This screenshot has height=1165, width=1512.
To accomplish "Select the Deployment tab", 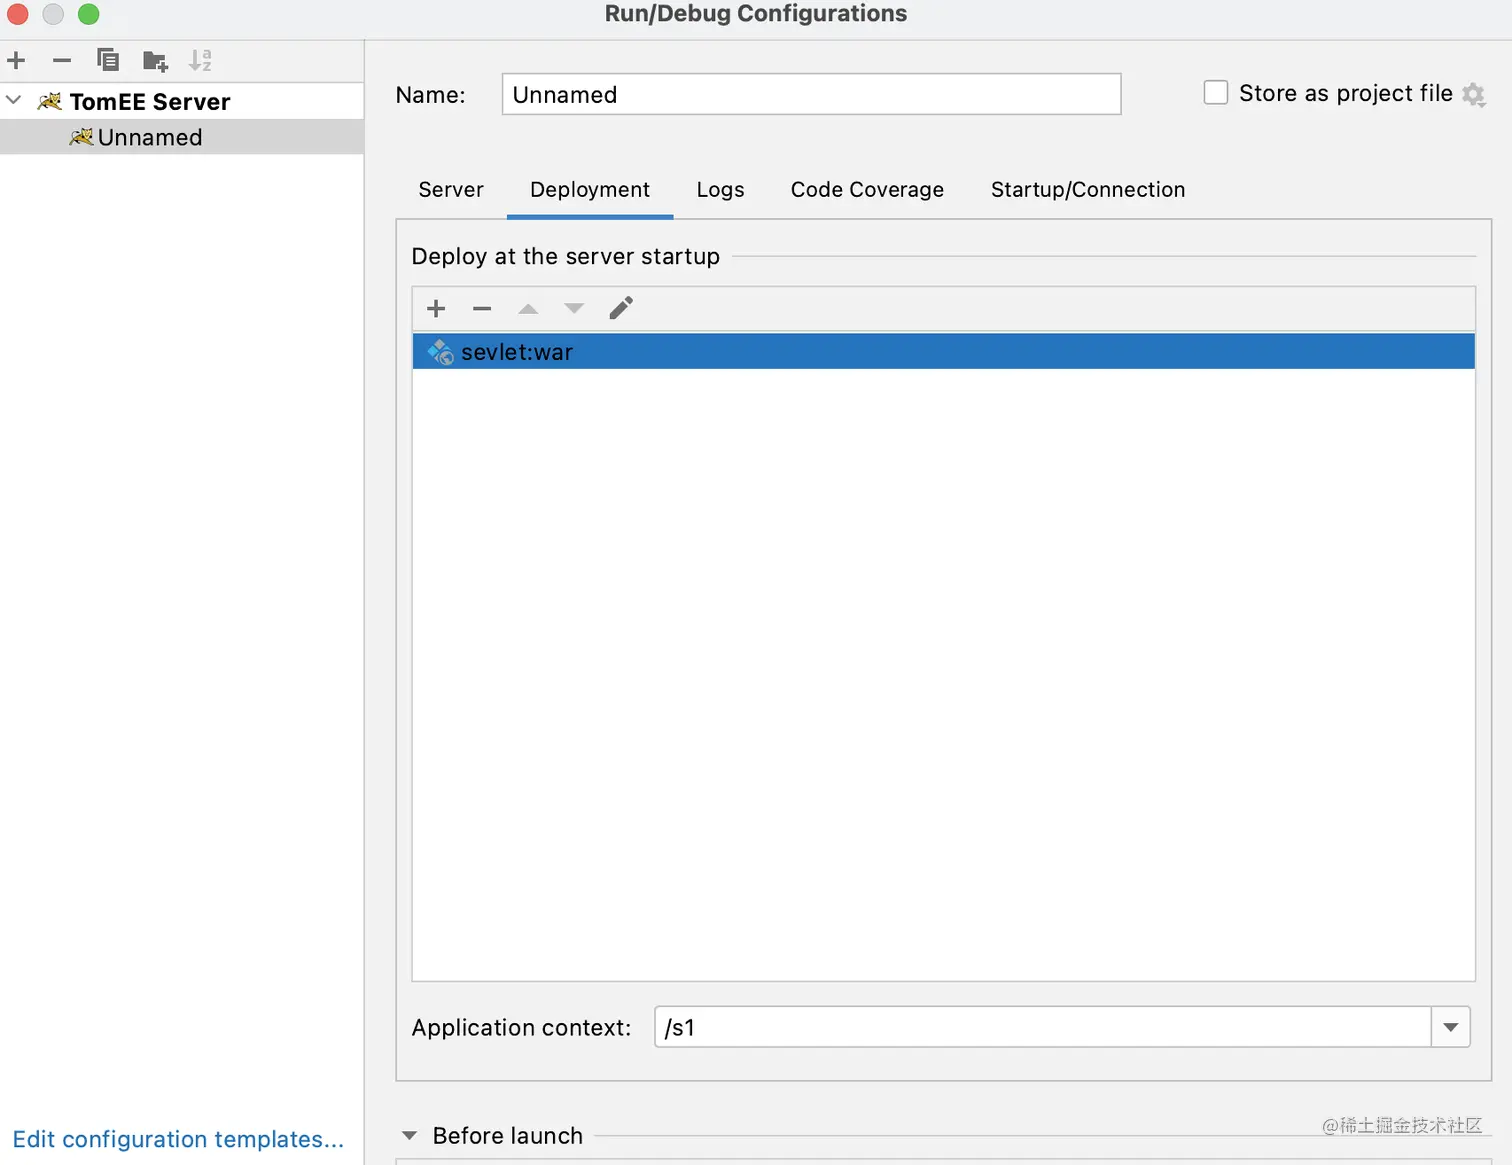I will pyautogui.click(x=590, y=190).
